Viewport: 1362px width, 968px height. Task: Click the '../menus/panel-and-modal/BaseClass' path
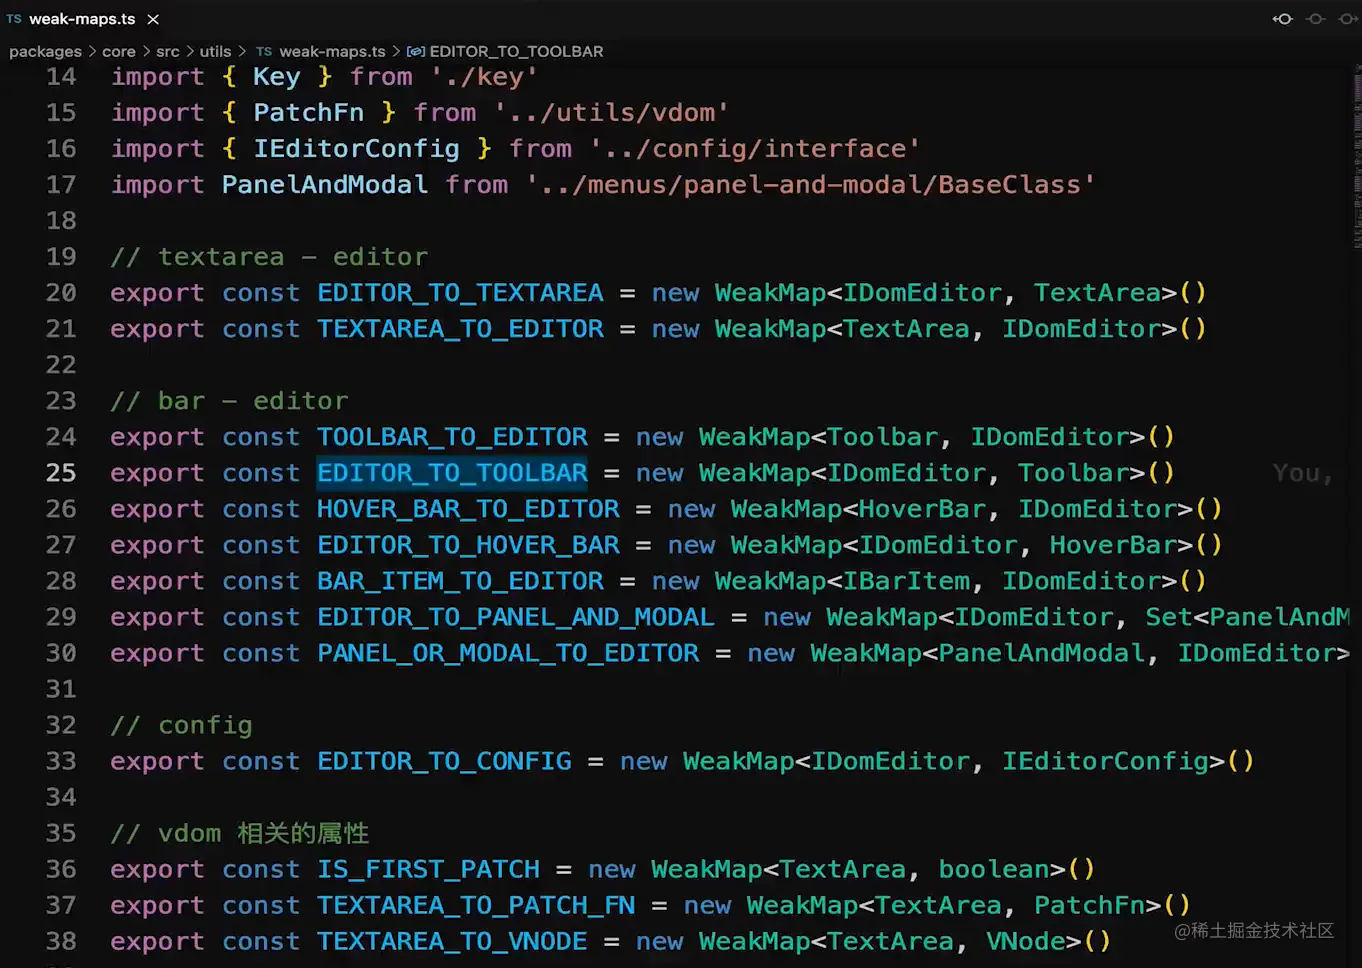coord(810,185)
